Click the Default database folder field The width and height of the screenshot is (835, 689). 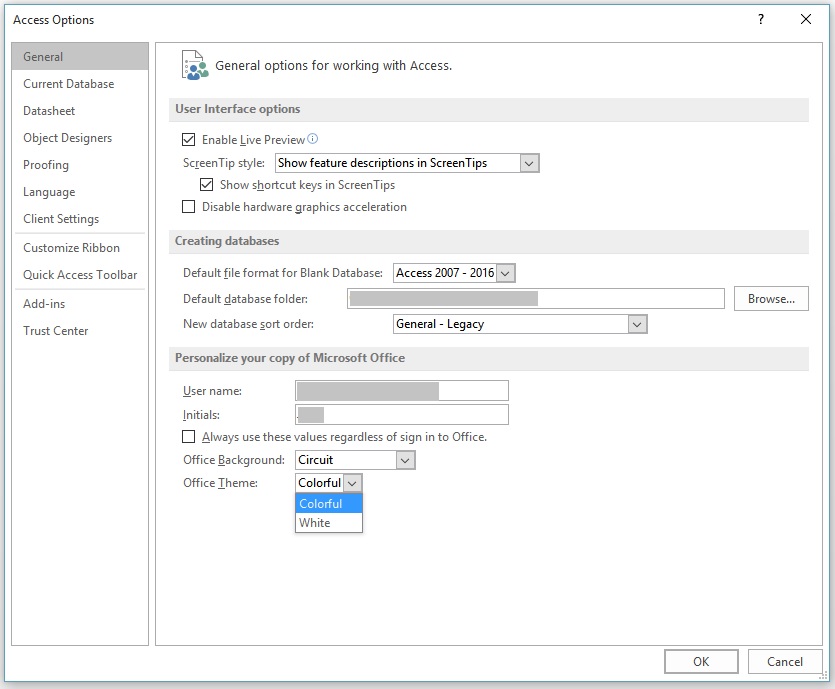click(x=536, y=299)
